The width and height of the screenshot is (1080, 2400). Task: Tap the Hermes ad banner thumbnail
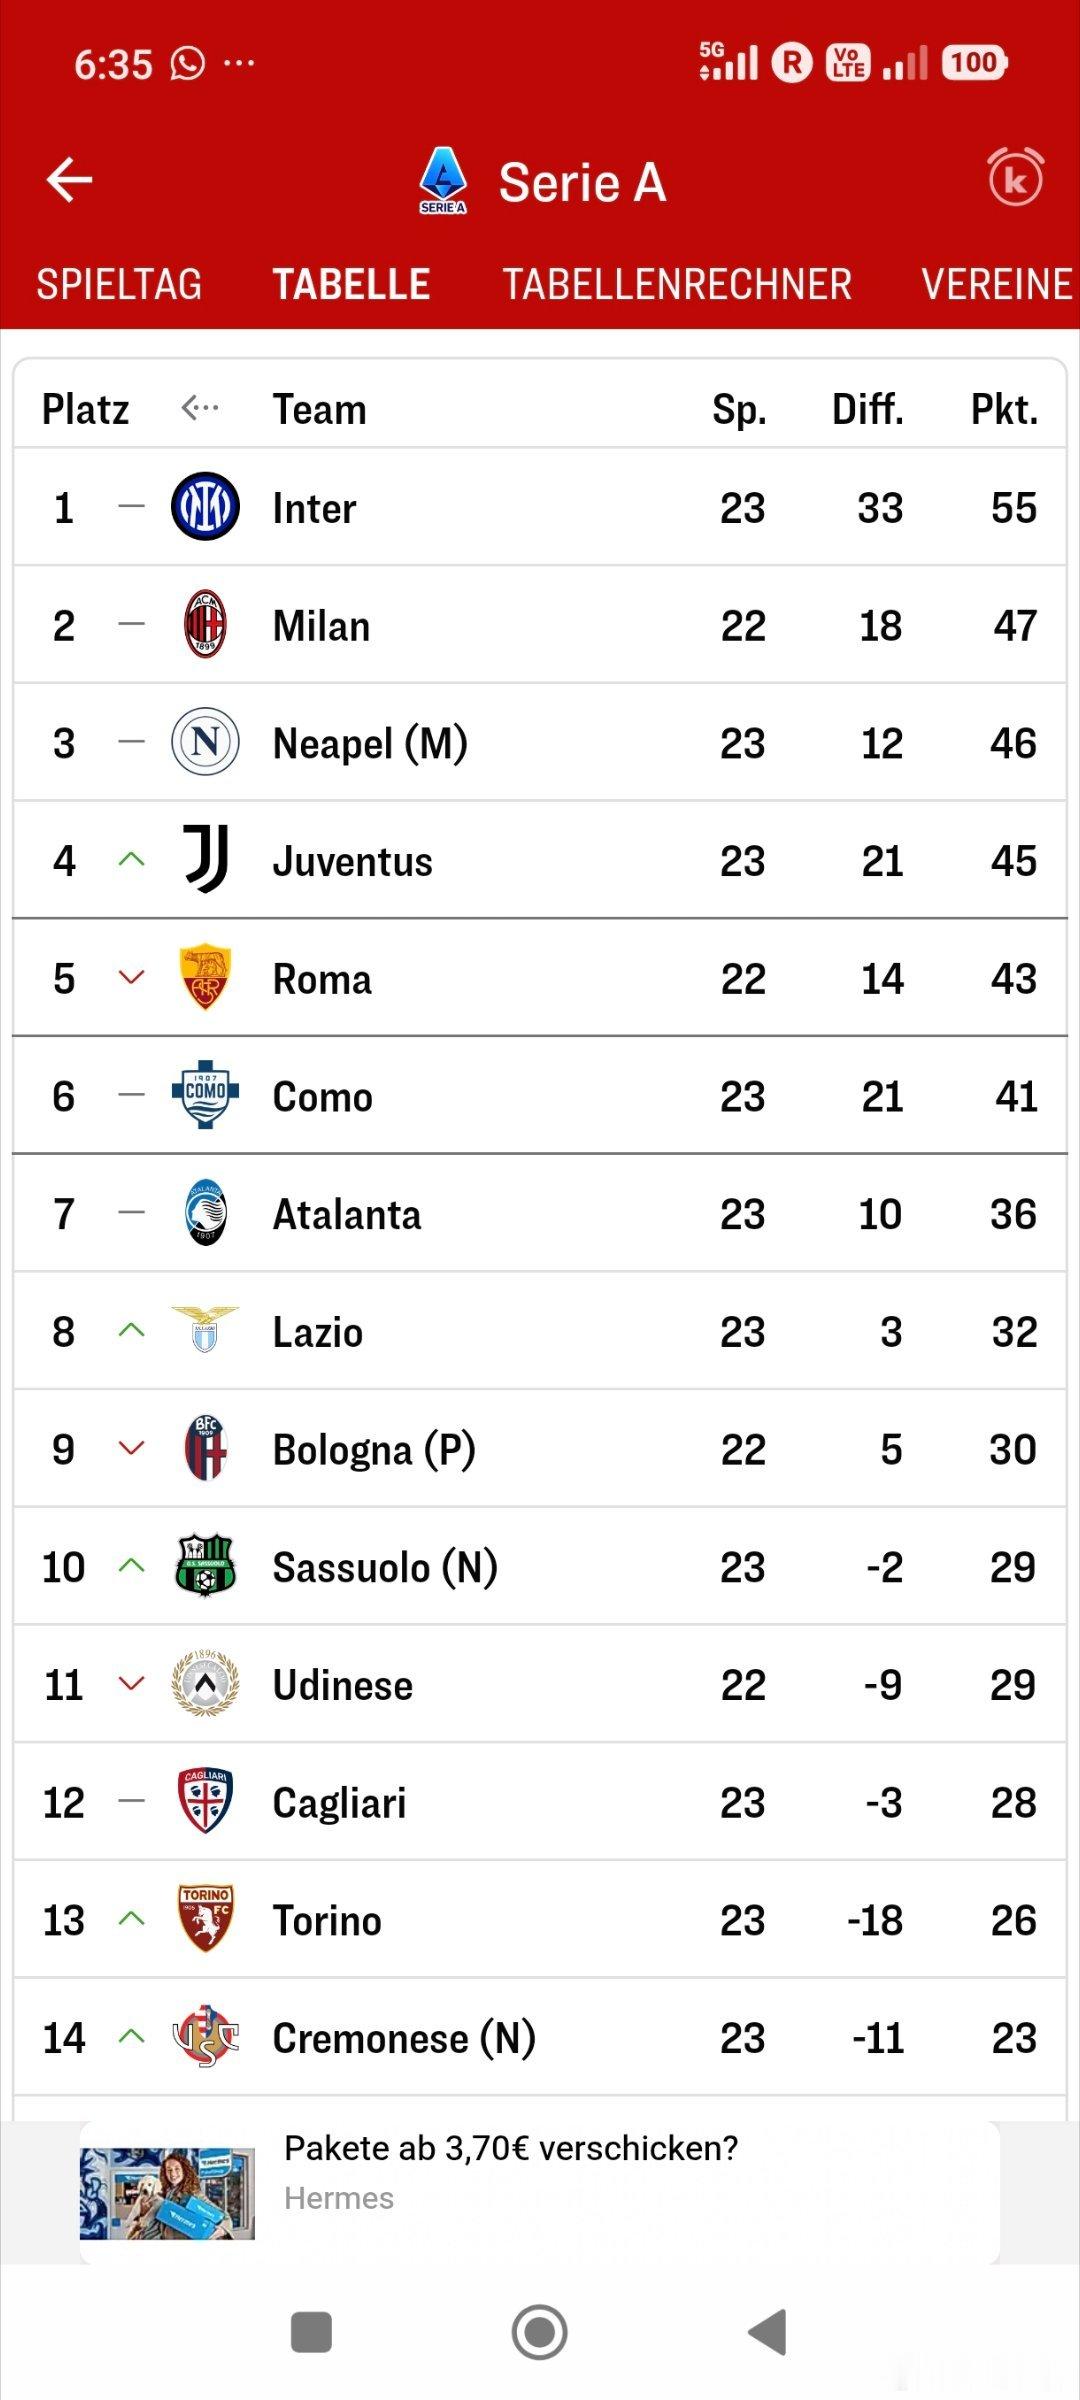point(167,2193)
